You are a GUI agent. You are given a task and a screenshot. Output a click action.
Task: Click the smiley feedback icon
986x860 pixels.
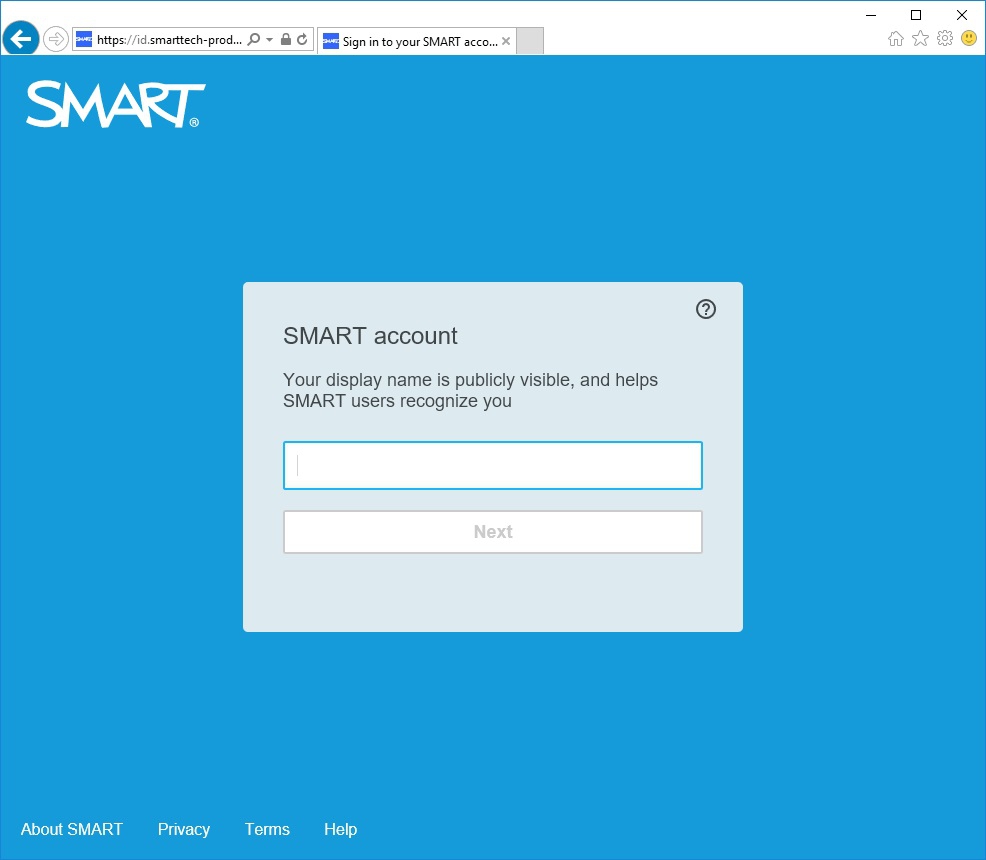click(x=969, y=38)
